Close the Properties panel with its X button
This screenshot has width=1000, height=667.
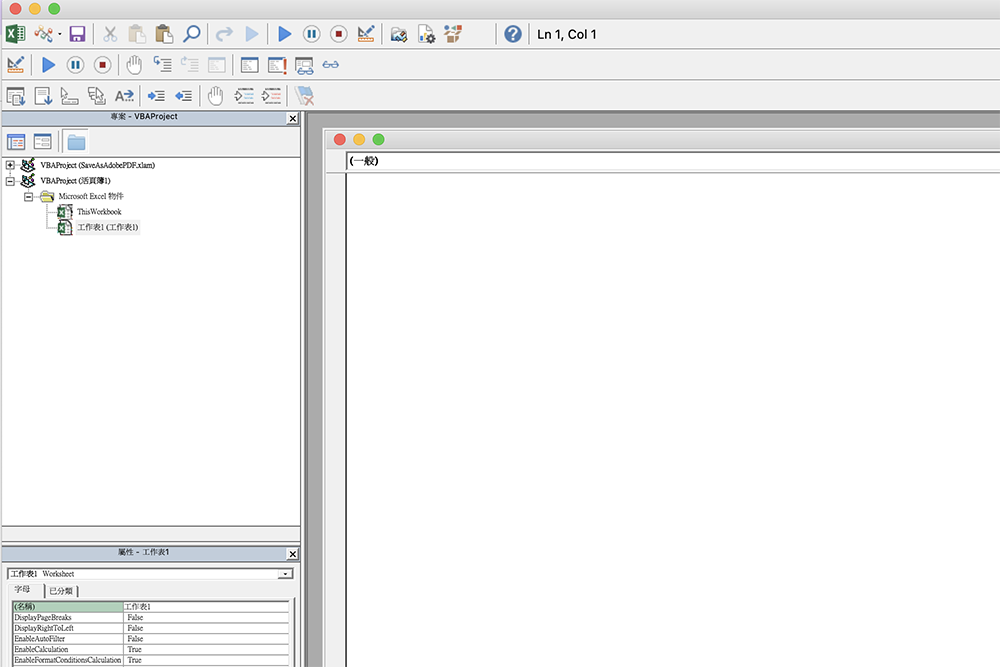click(x=292, y=553)
